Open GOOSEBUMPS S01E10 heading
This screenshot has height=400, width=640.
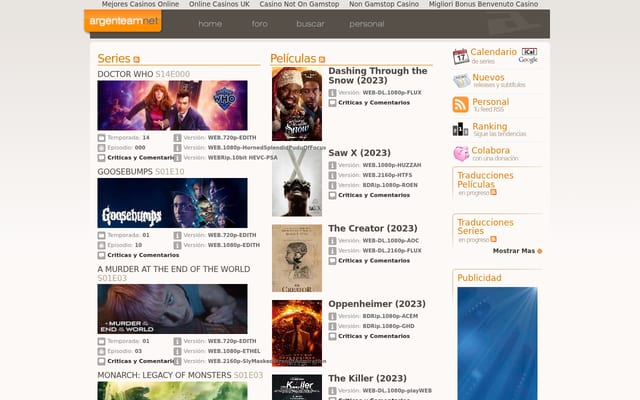[141, 172]
